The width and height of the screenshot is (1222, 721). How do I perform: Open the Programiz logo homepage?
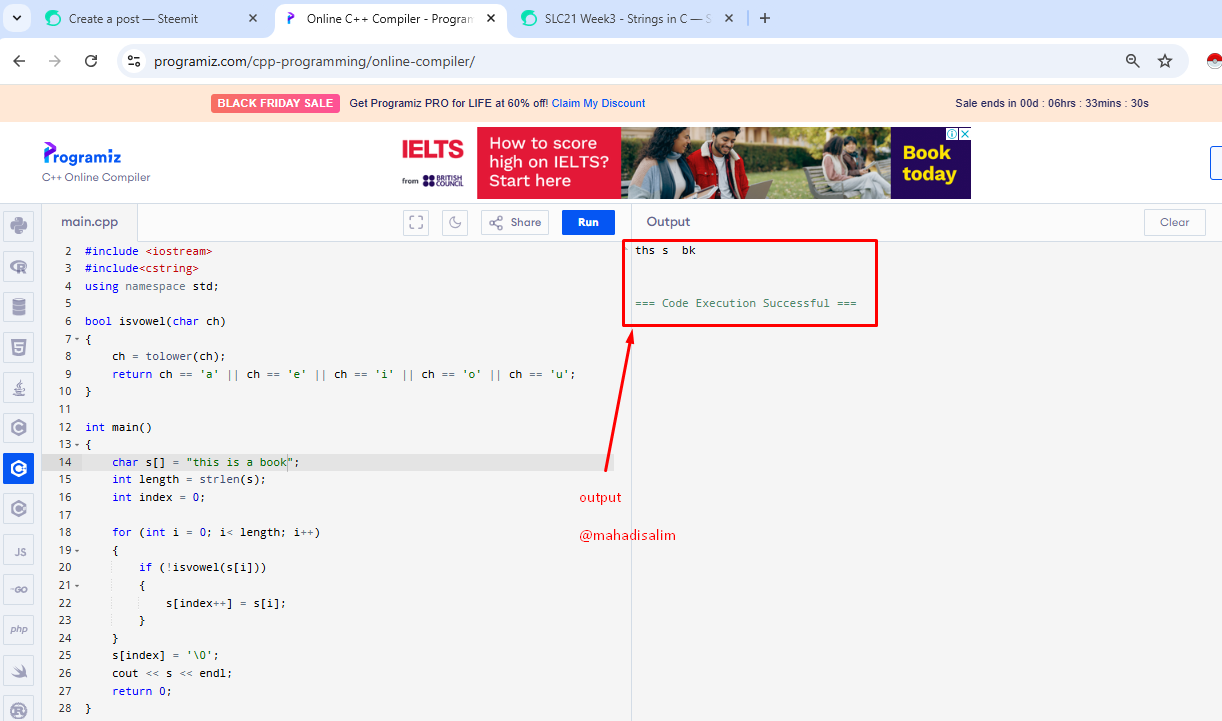click(x=82, y=154)
